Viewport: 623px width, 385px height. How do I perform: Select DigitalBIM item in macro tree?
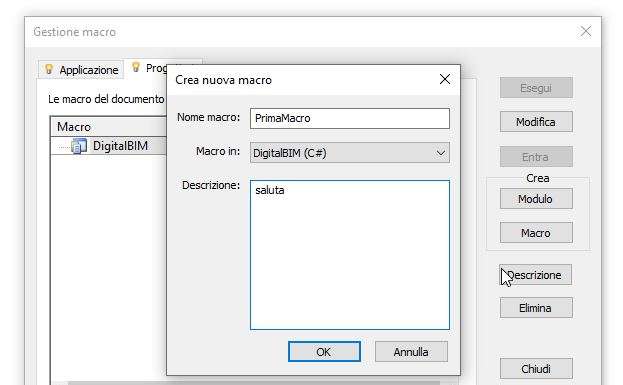[x=120, y=146]
